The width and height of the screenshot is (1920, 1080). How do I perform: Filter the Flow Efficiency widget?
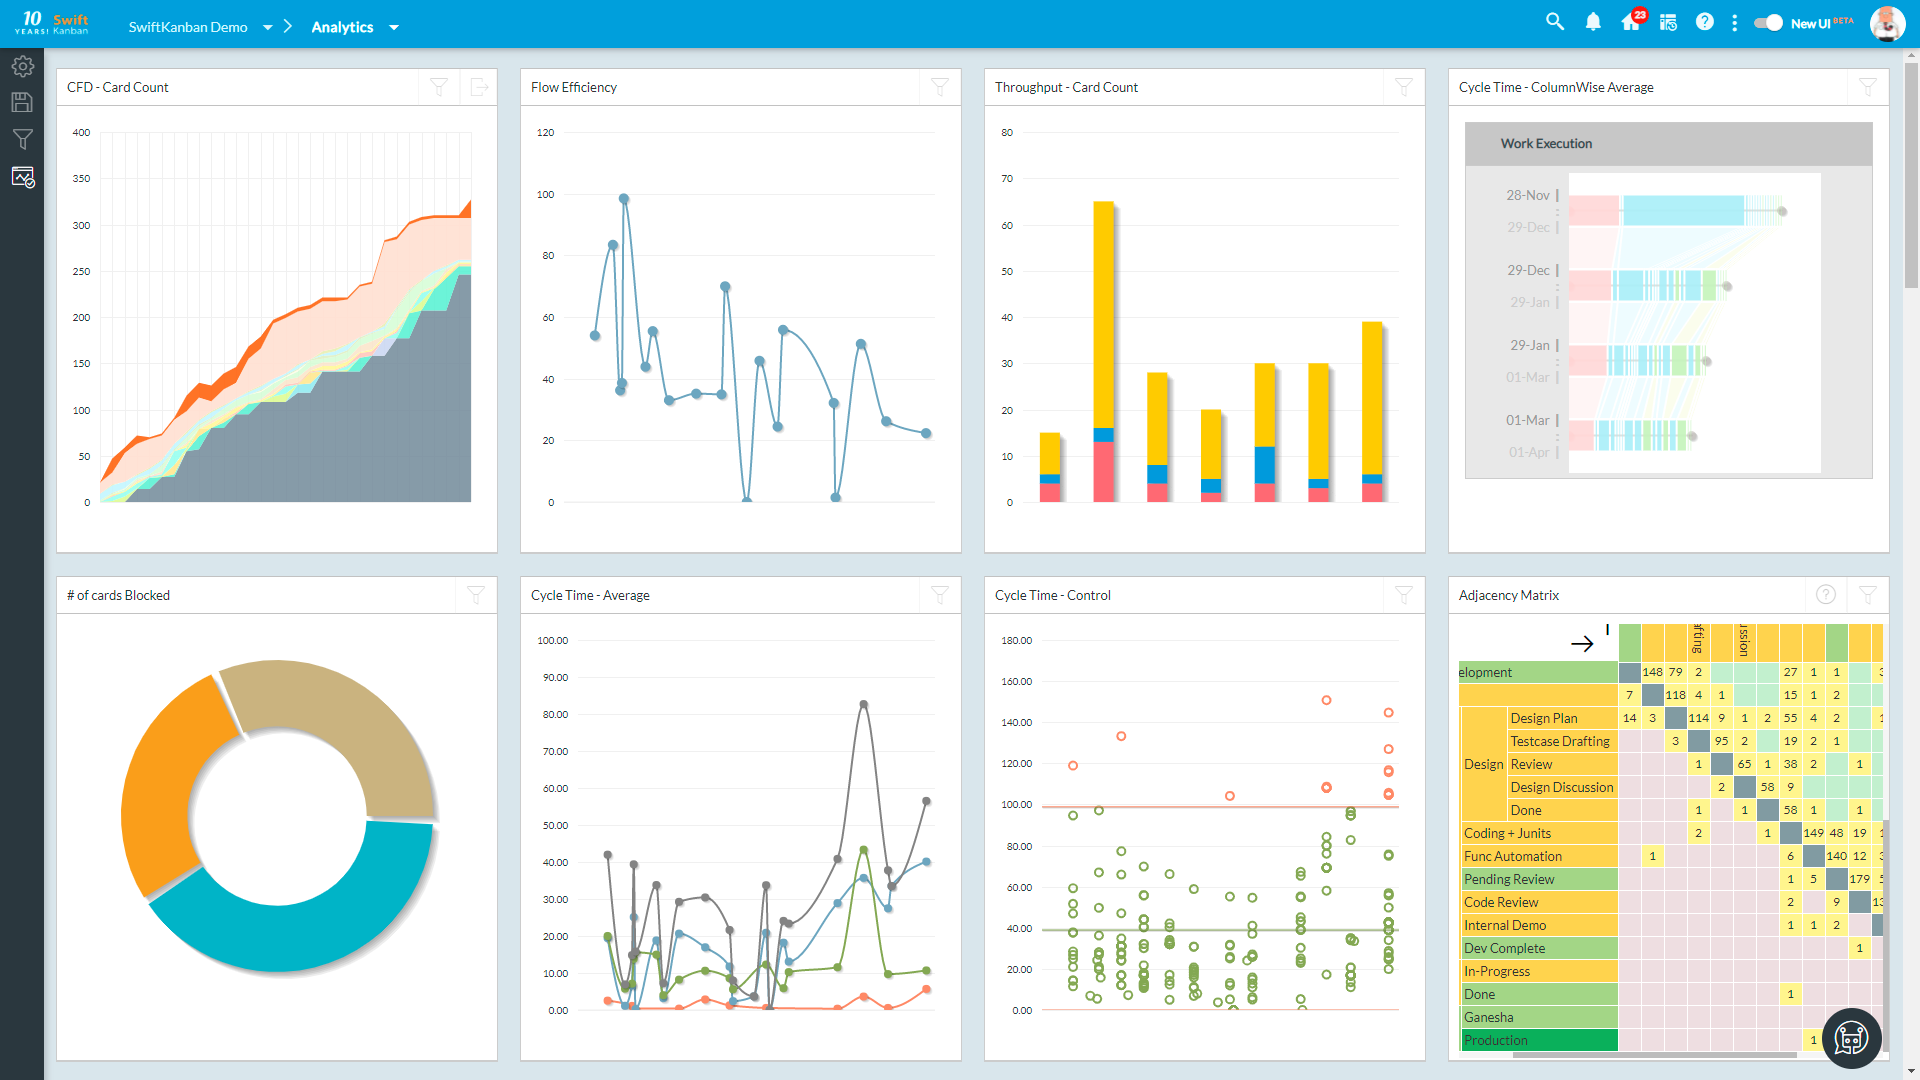tap(940, 87)
